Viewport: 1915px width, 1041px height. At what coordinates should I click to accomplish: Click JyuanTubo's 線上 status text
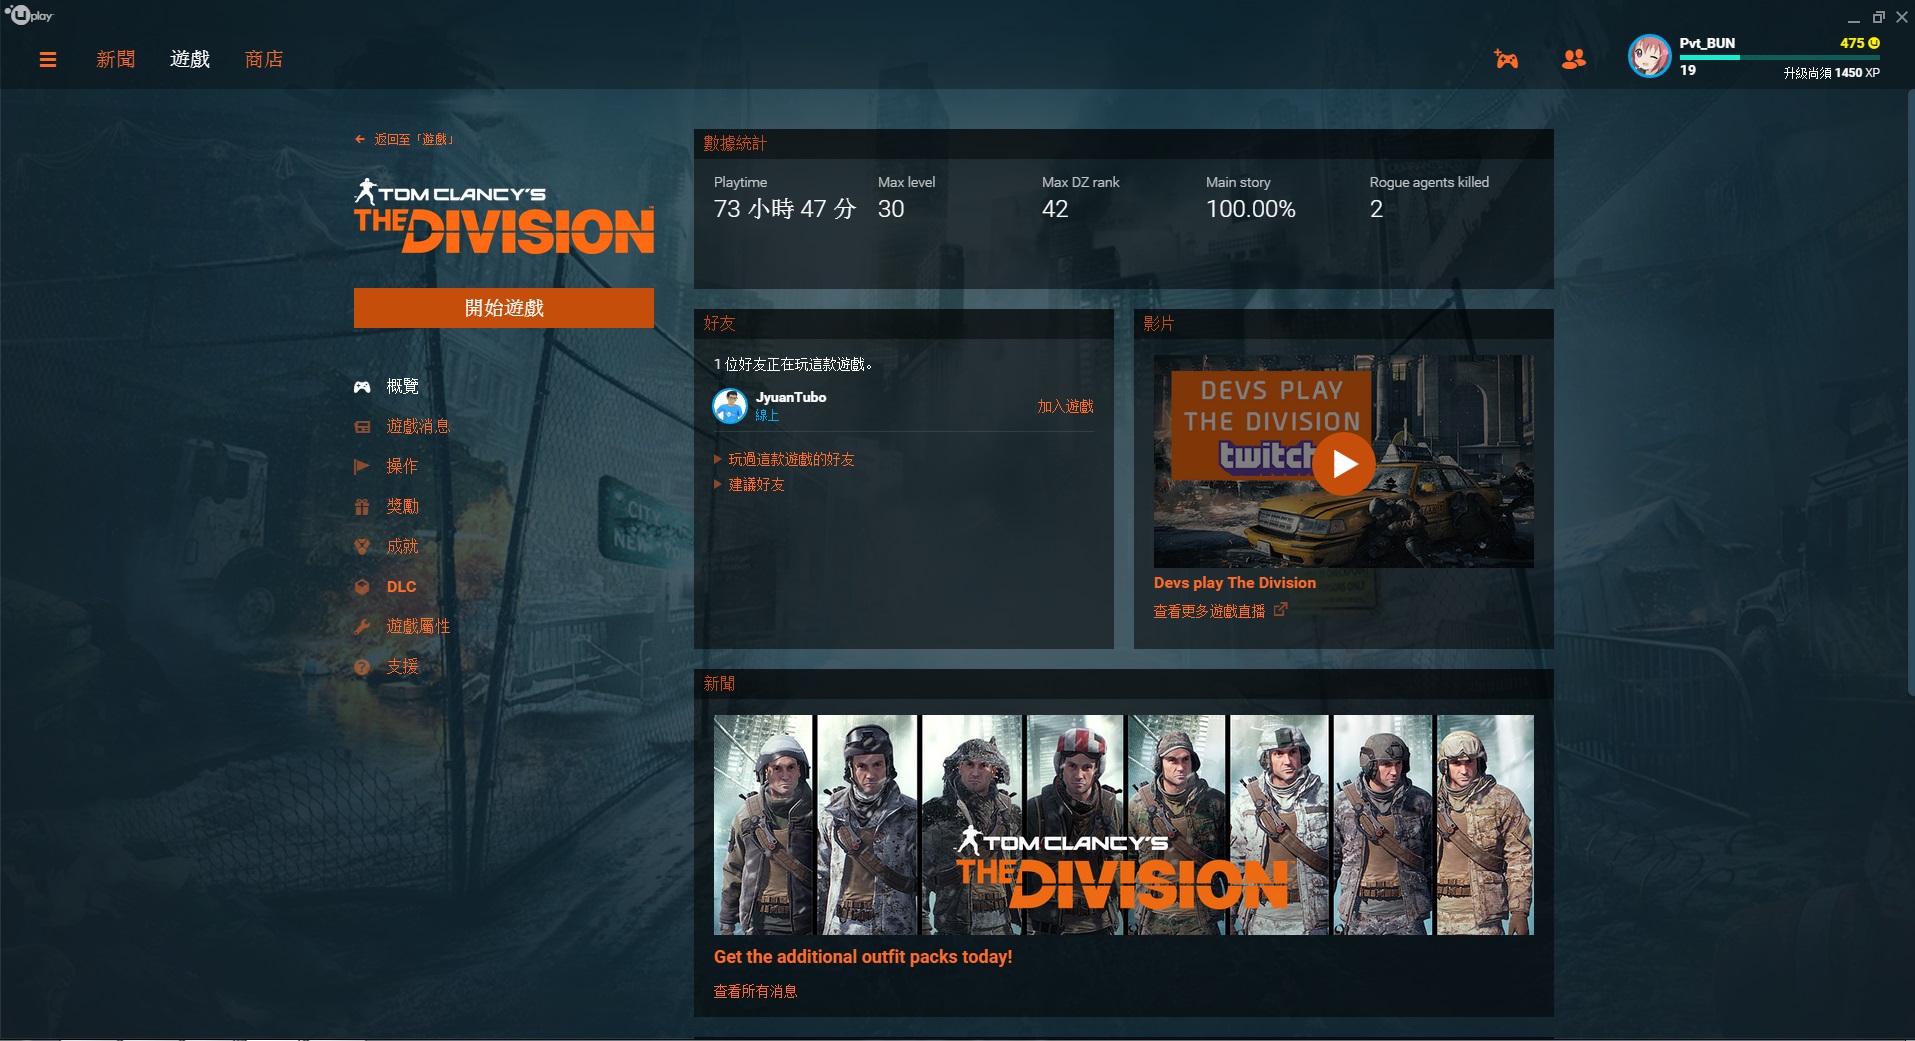pyautogui.click(x=767, y=416)
